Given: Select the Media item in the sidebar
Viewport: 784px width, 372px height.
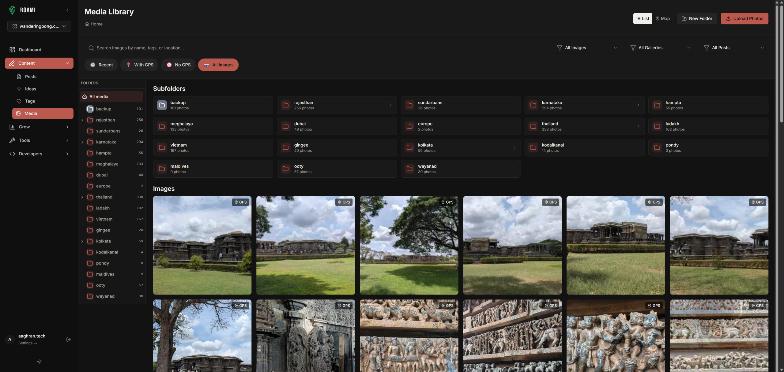Looking at the screenshot, I should coord(42,114).
